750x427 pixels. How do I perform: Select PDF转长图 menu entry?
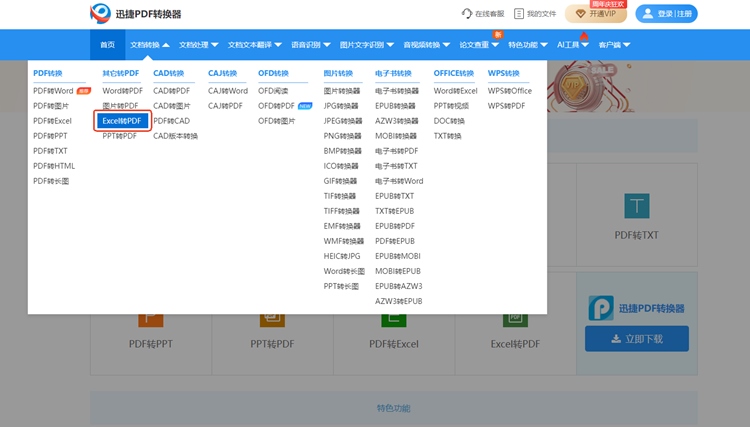pos(51,181)
